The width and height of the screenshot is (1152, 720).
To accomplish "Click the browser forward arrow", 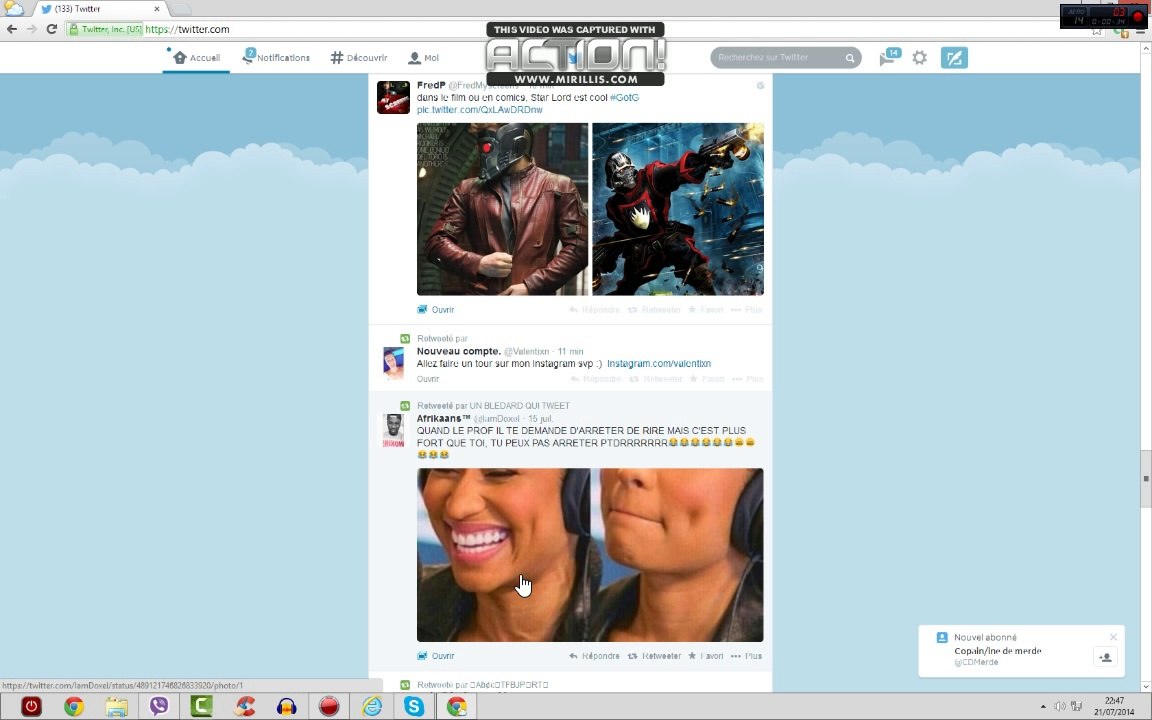I will [x=32, y=29].
